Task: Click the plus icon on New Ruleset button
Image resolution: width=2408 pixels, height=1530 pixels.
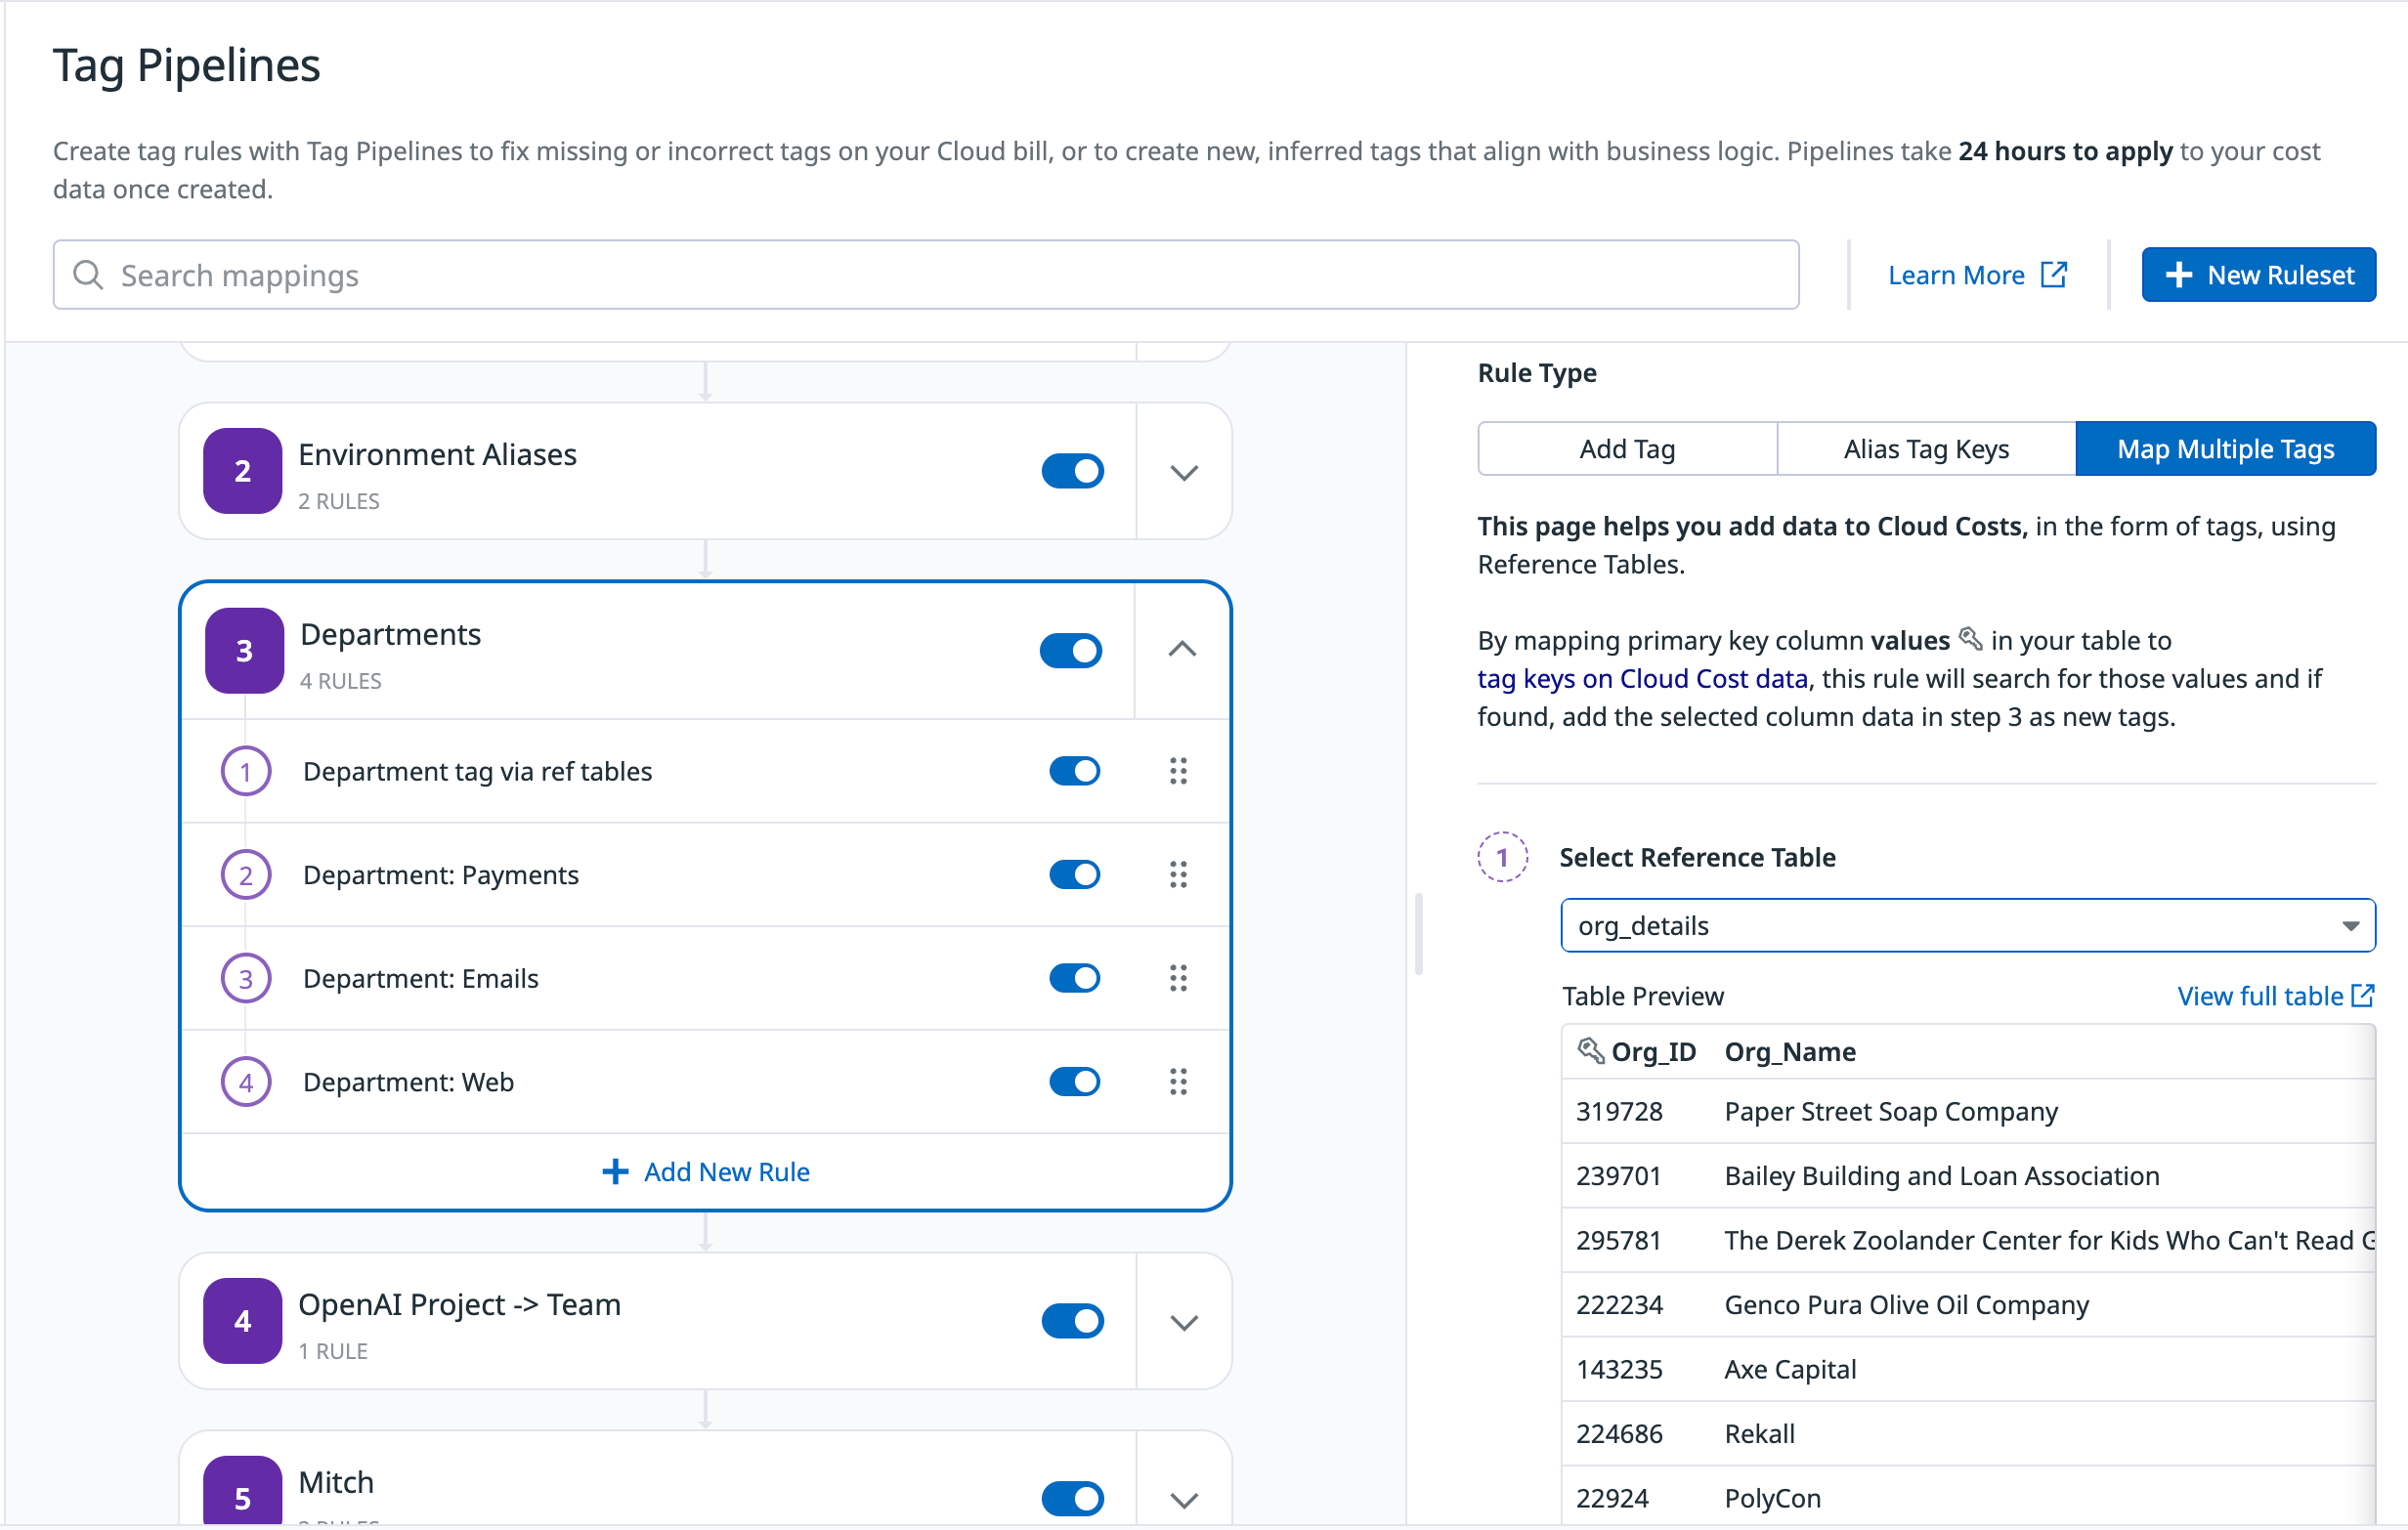Action: [2178, 274]
